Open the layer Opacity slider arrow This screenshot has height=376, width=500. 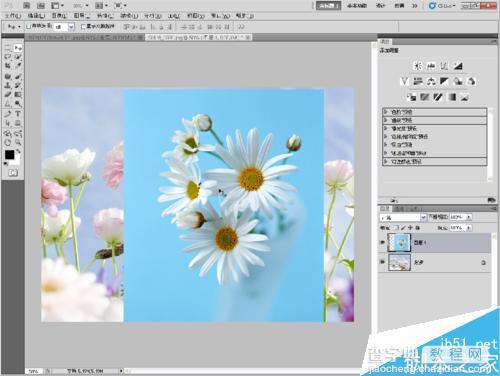469,217
